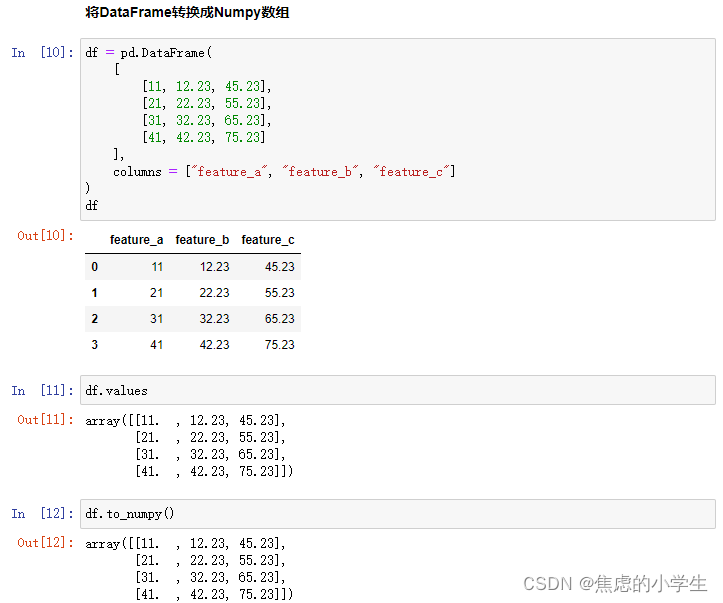Click the In [11] prompt label
The image size is (723, 603).
pos(42,390)
